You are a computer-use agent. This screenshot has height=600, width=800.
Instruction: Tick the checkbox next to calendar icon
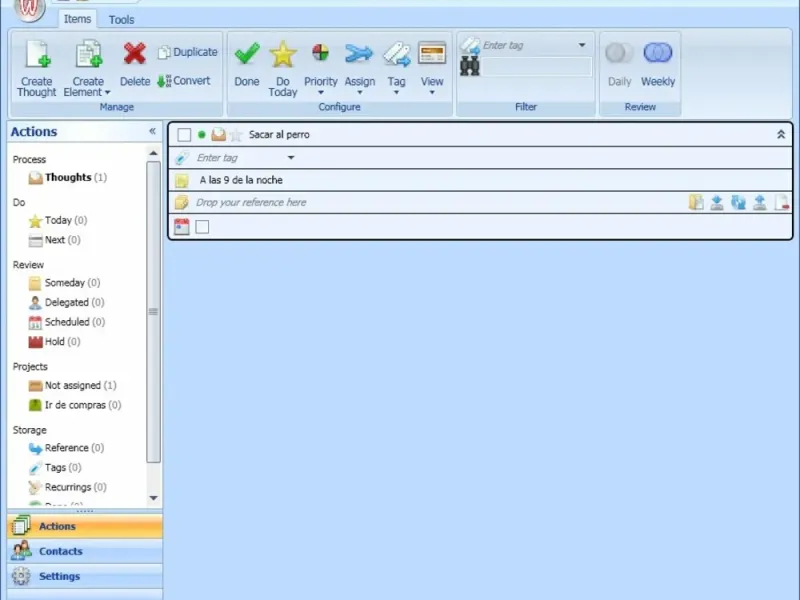[x=202, y=227]
